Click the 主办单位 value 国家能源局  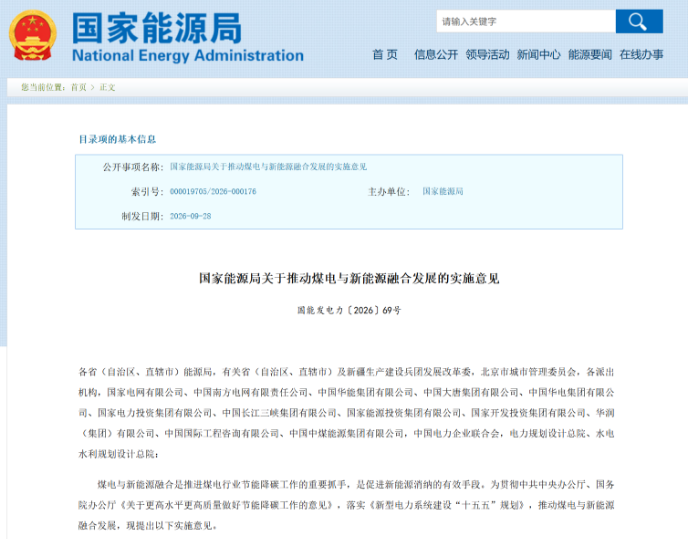[x=443, y=191]
